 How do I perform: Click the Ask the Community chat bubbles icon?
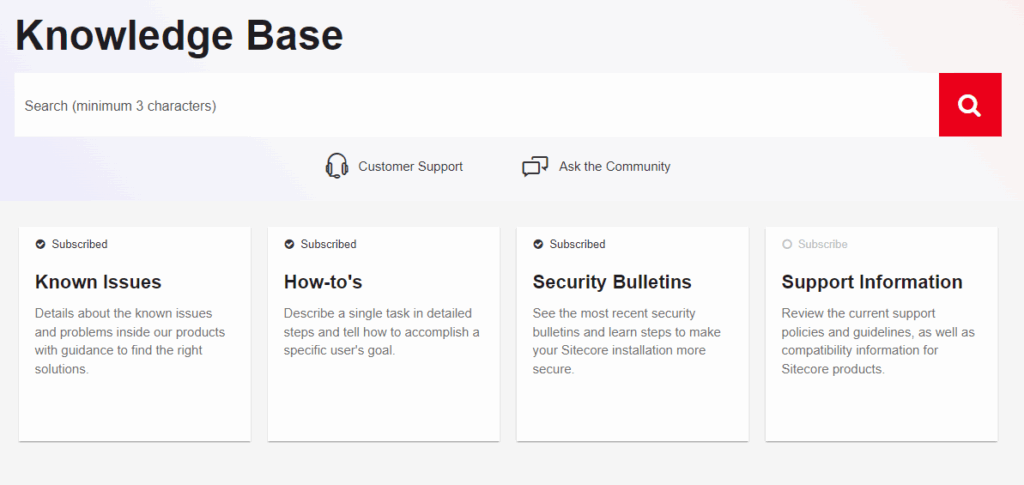pos(535,166)
